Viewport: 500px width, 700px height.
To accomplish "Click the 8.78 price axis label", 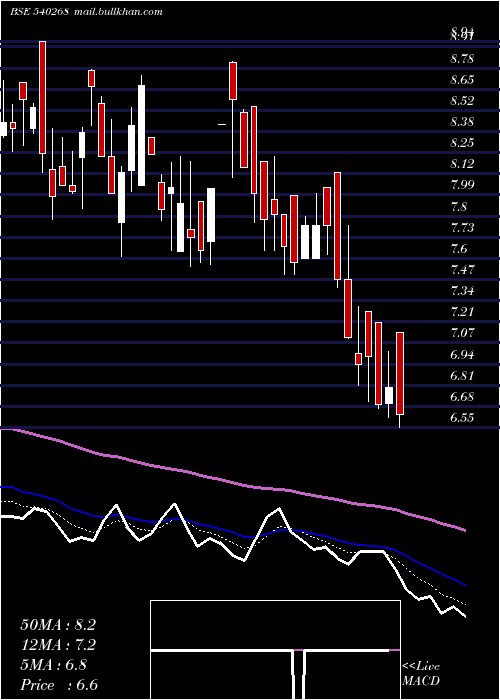I will tap(462, 58).
